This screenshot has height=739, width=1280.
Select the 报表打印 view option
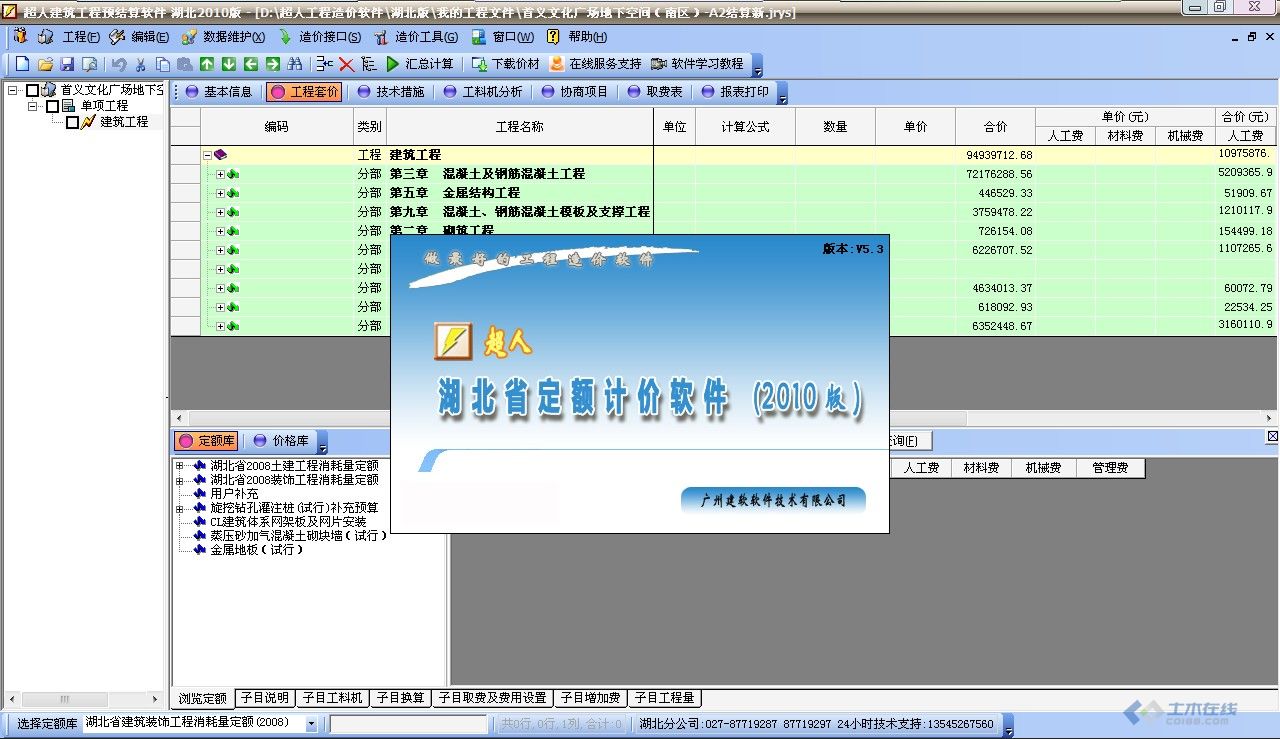click(x=735, y=92)
